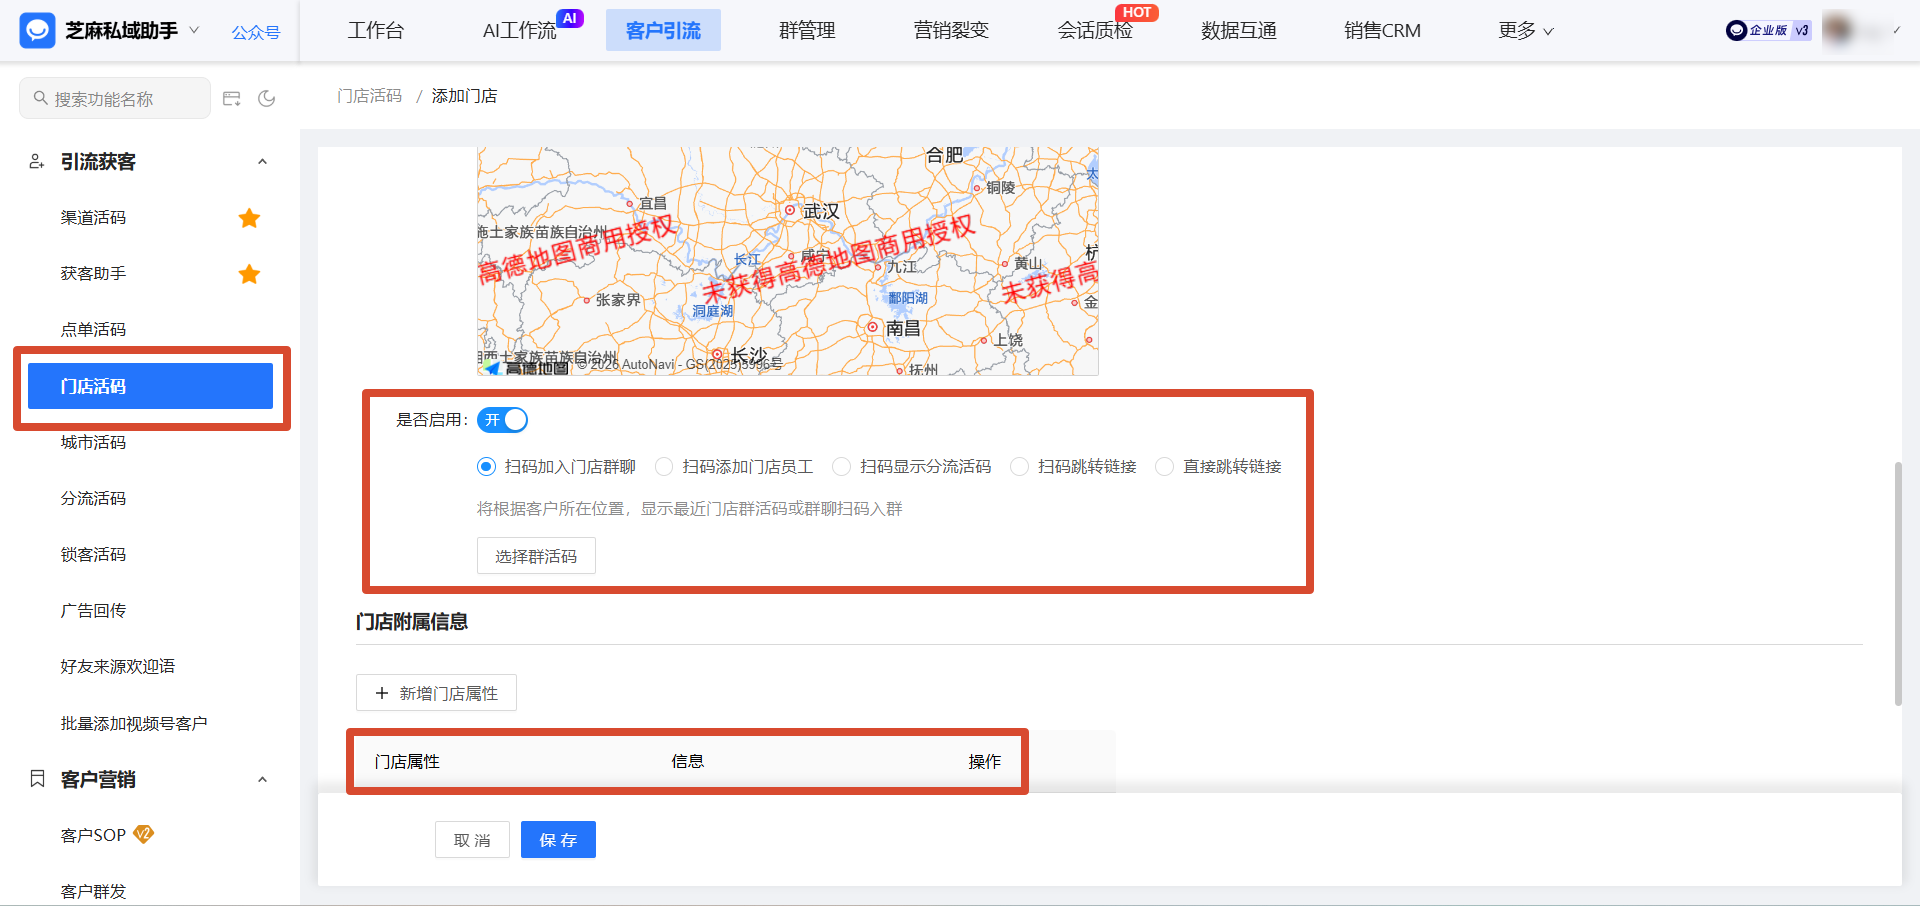Toggle the 是否启用 switch off
1920x906 pixels.
pyautogui.click(x=502, y=420)
